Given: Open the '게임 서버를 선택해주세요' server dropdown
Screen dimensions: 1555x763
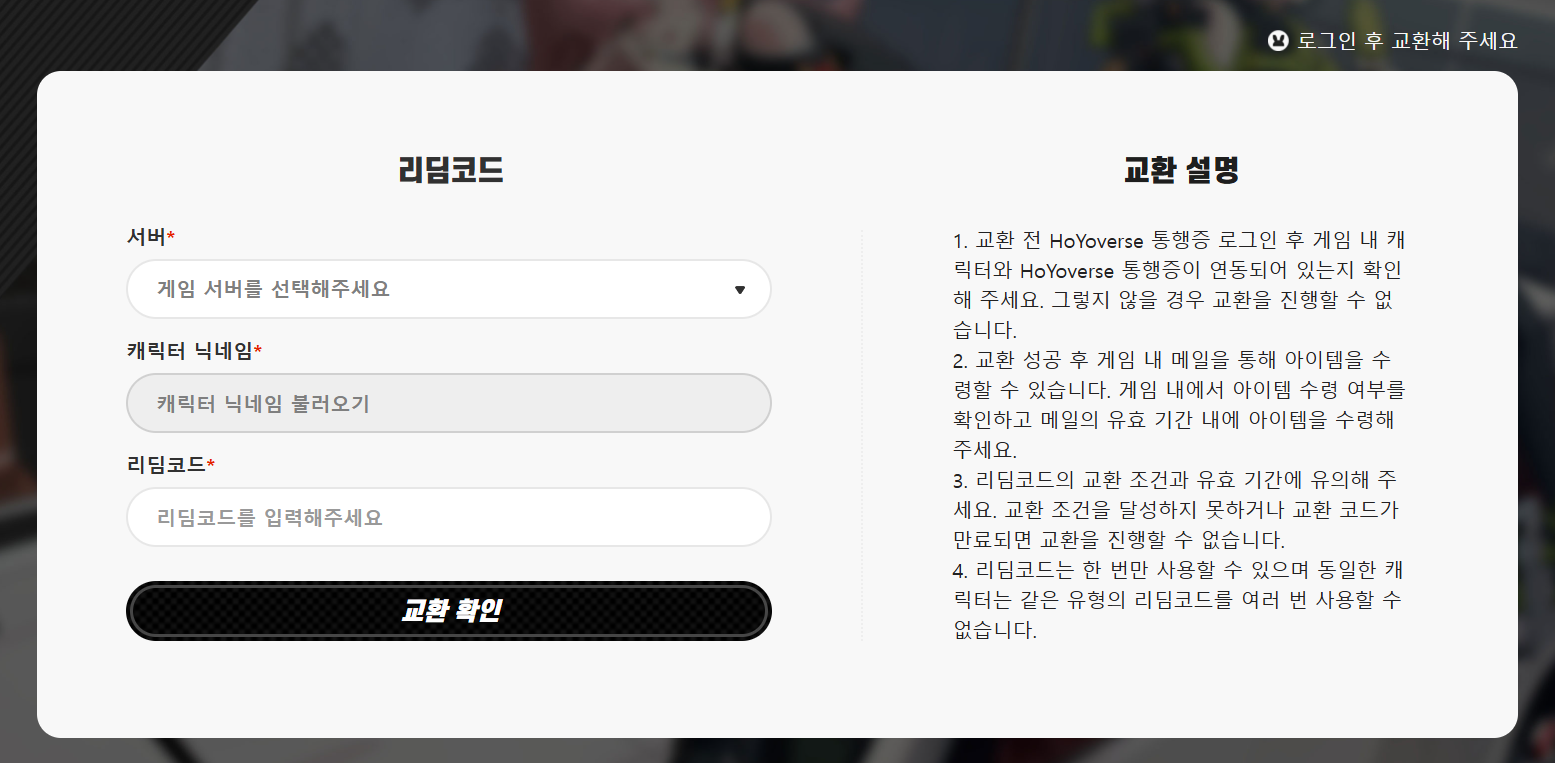Looking at the screenshot, I should coord(449,289).
